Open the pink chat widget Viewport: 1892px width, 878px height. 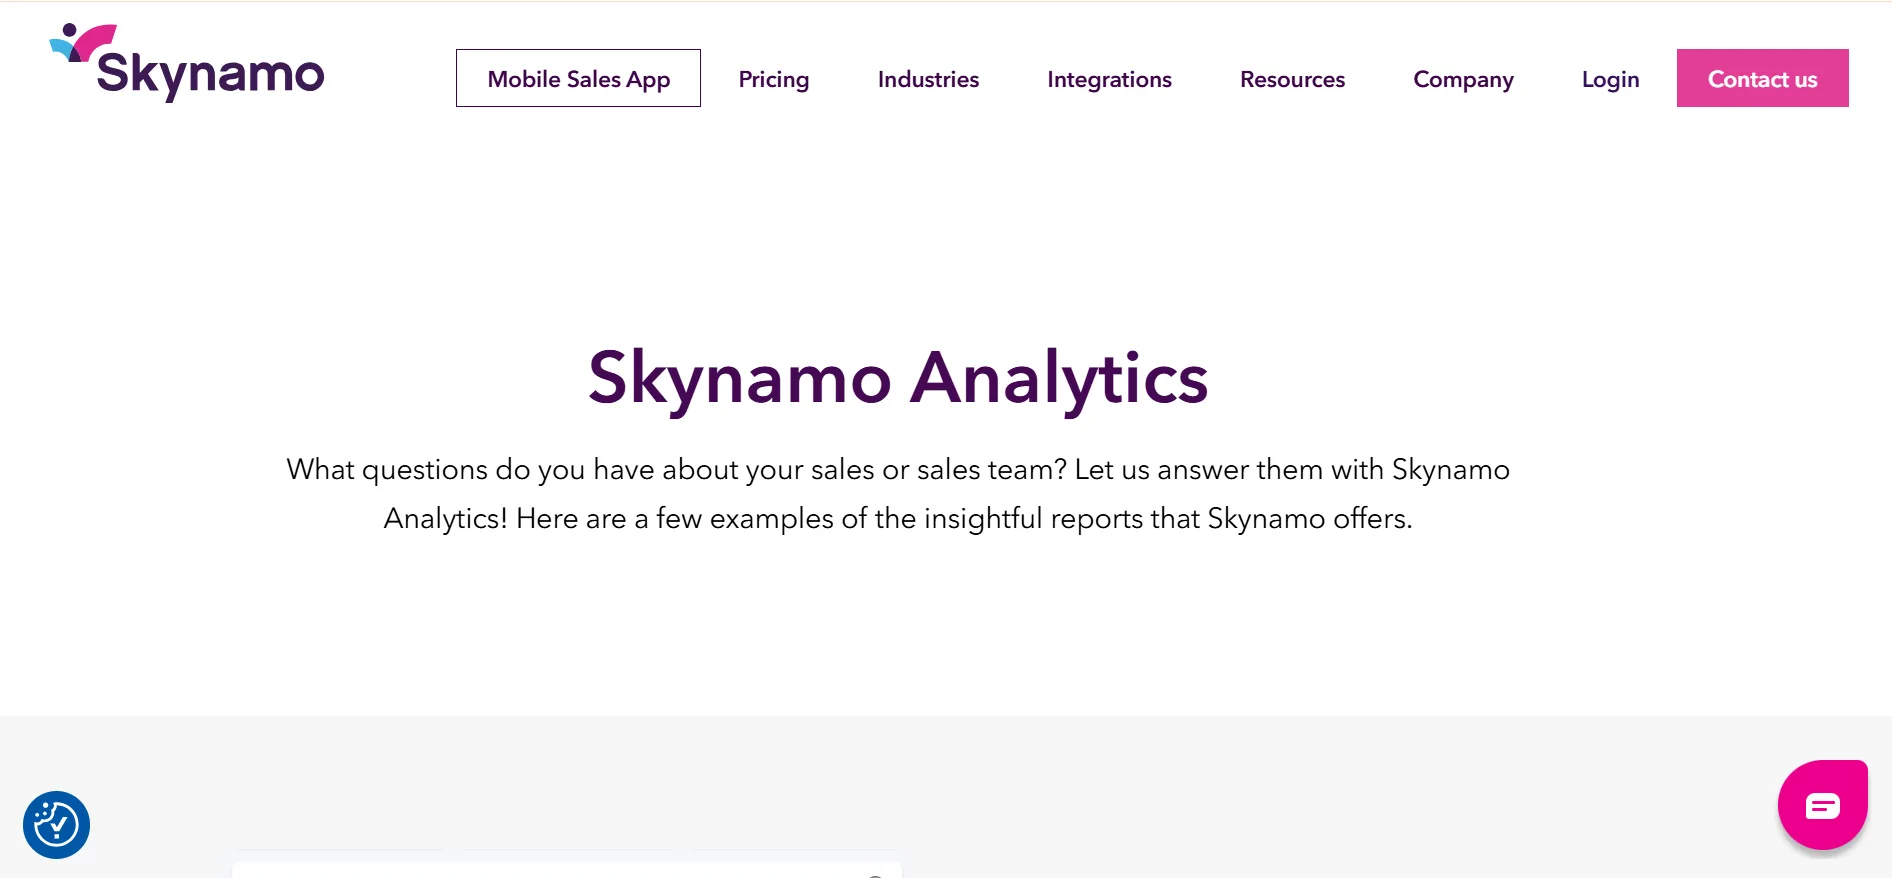(1822, 805)
